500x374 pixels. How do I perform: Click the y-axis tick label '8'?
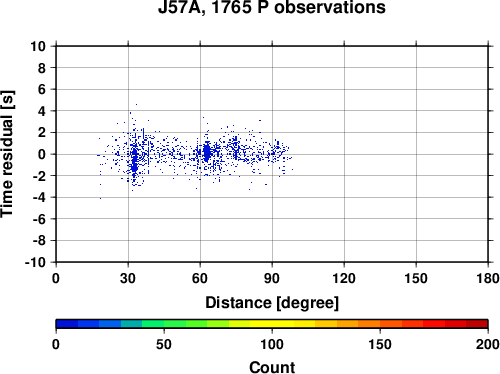point(42,68)
